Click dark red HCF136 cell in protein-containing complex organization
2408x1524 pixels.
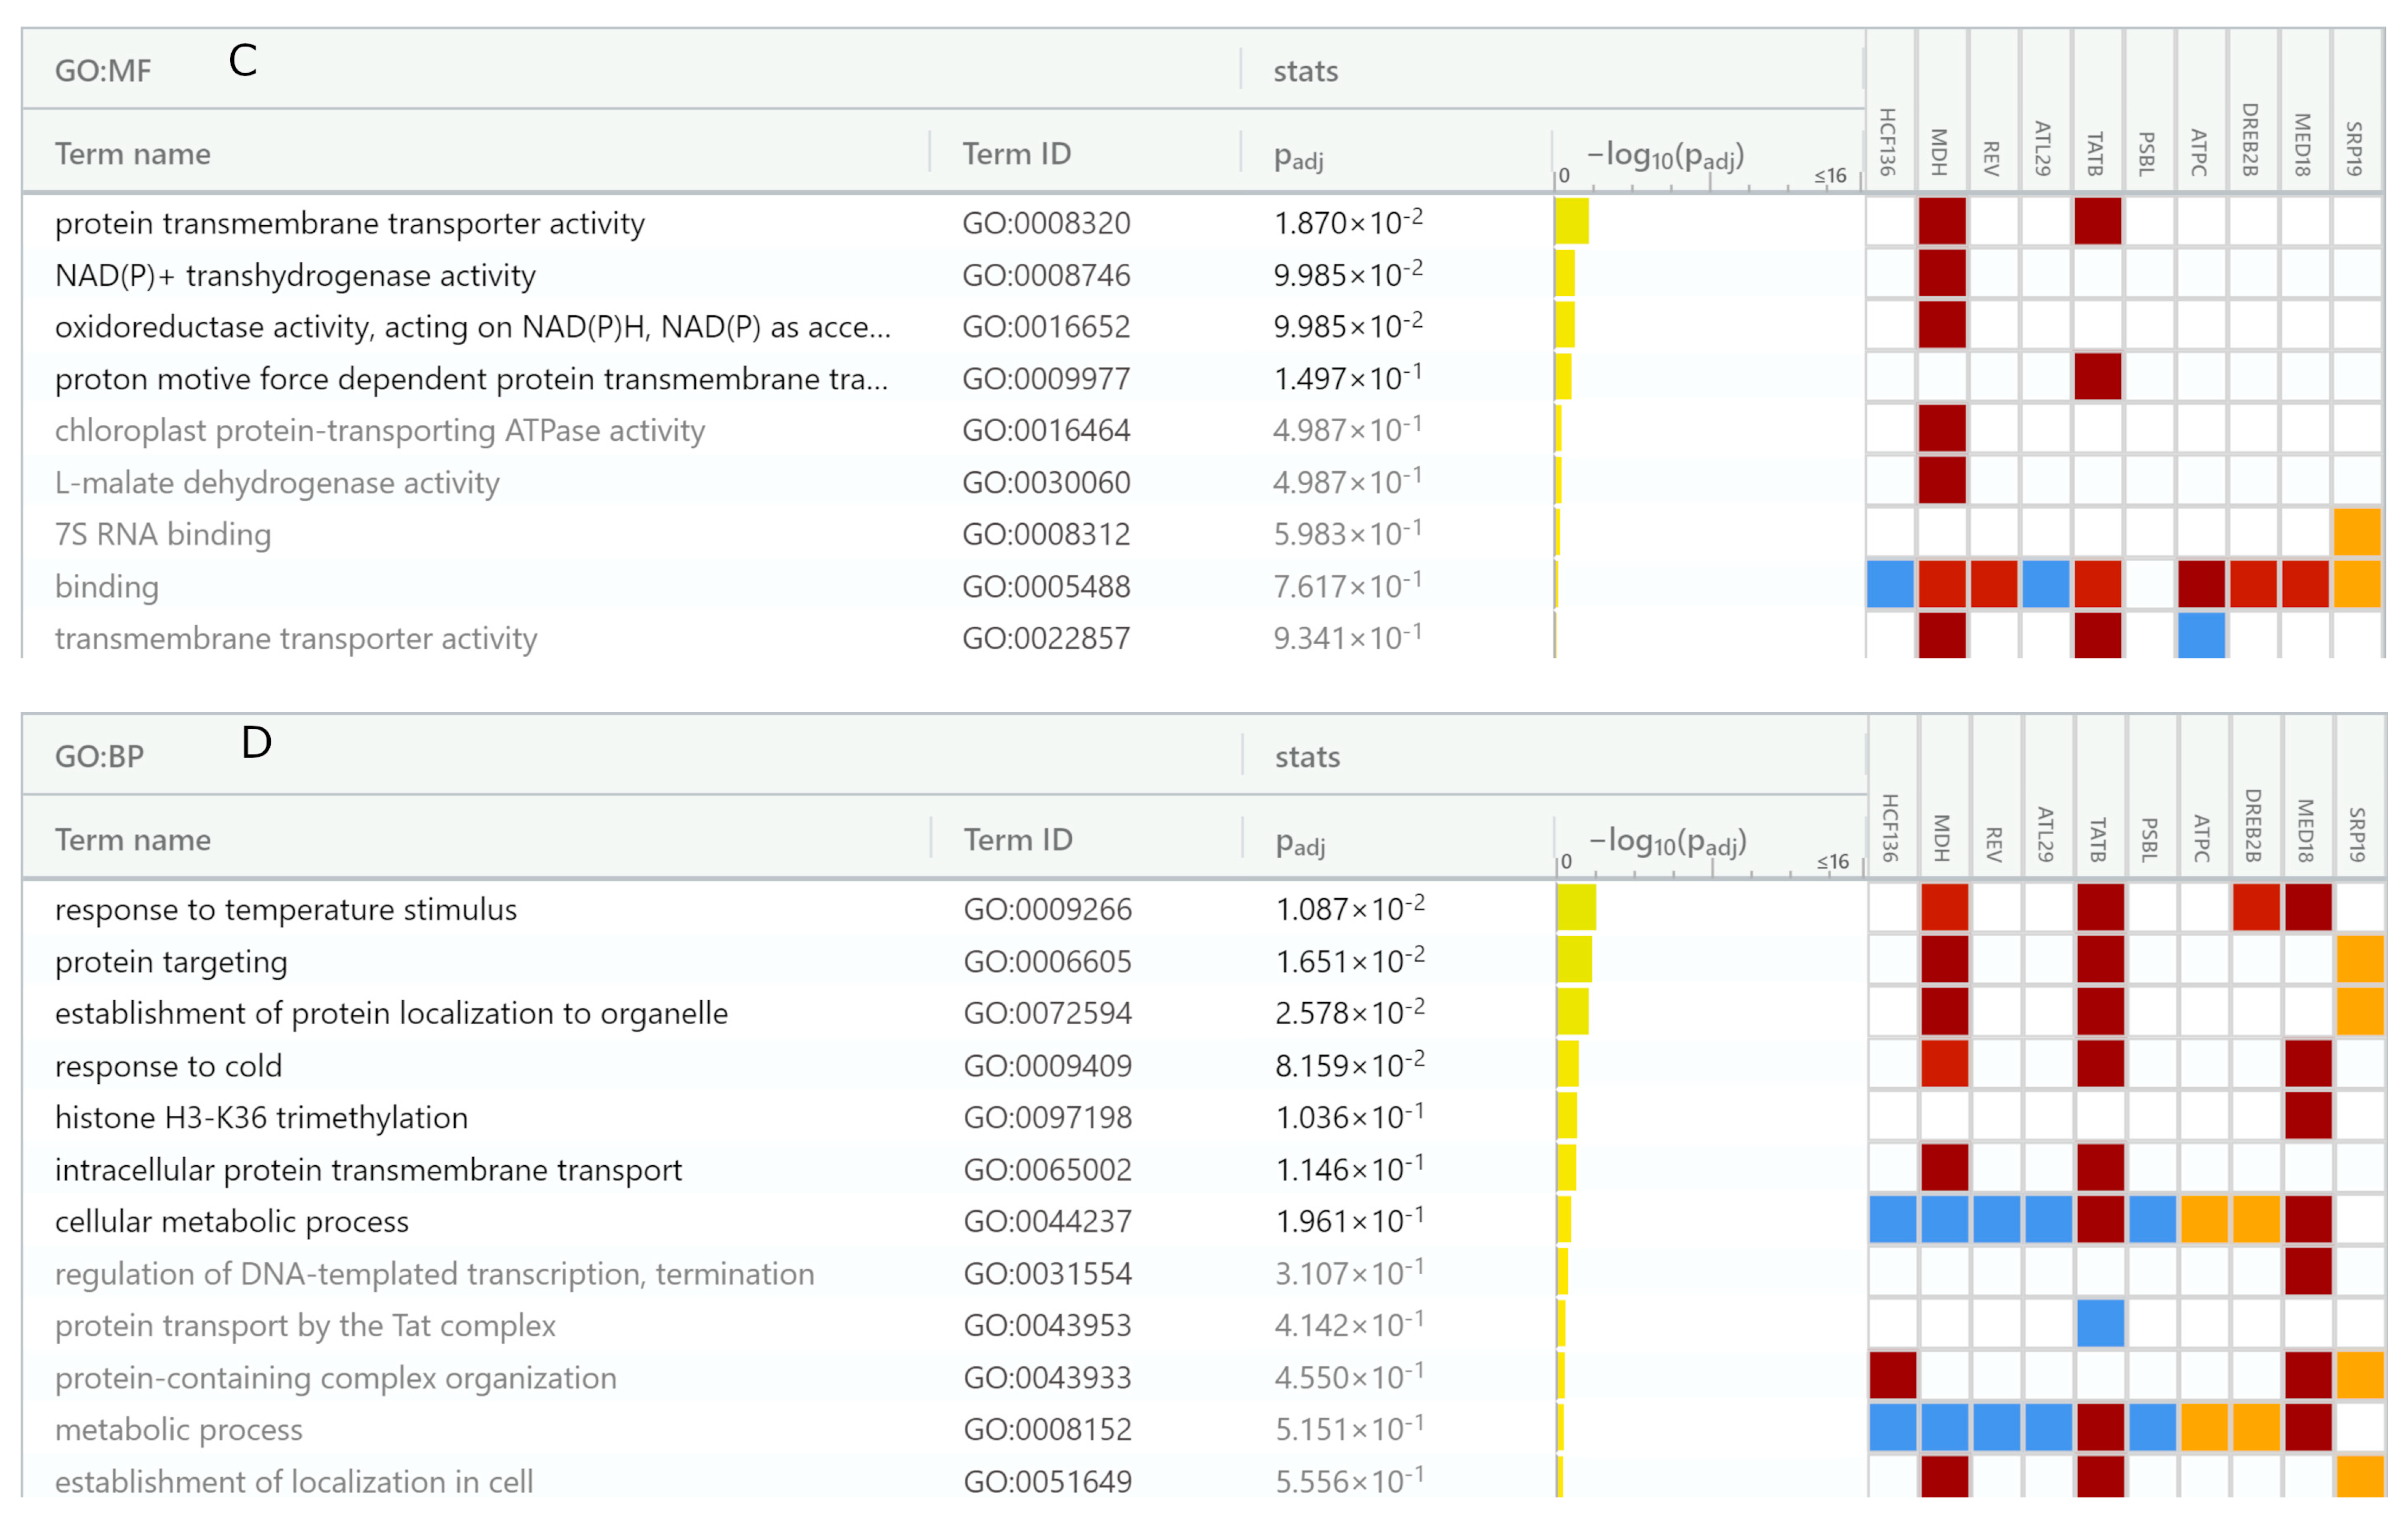pos(1892,1375)
